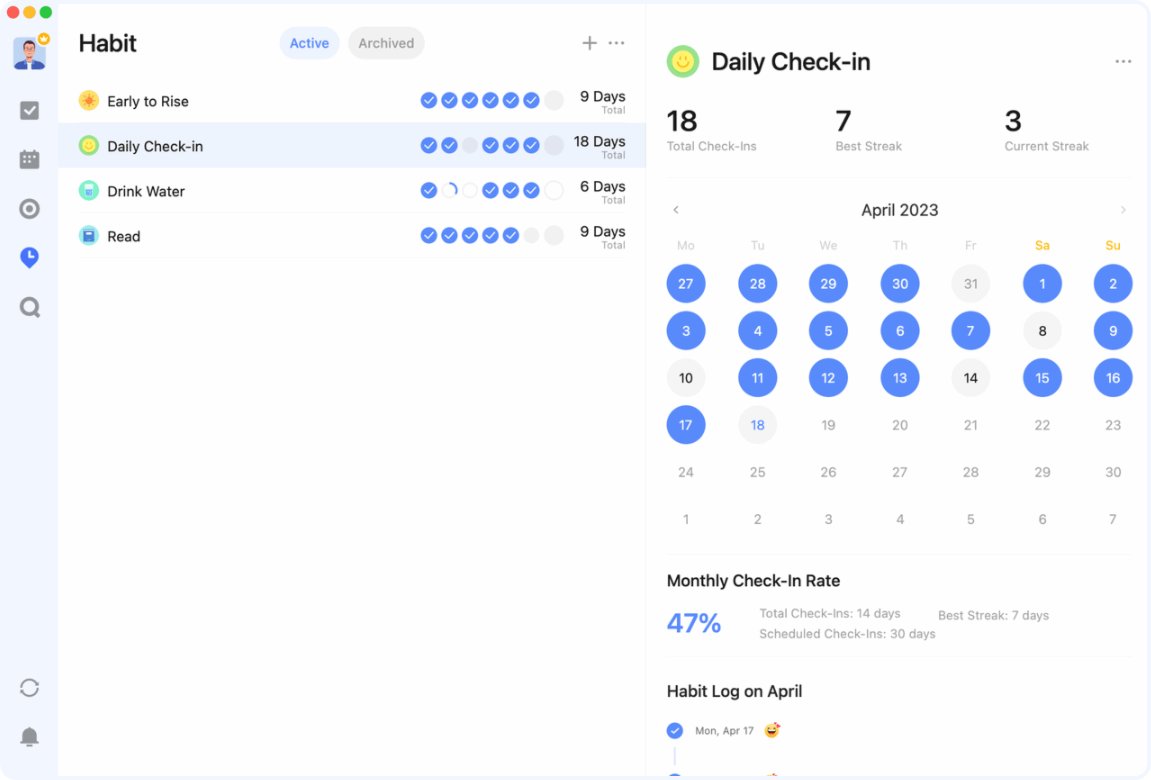Open the Tasks list from the sidebar
The width and height of the screenshot is (1151, 780).
click(29, 110)
